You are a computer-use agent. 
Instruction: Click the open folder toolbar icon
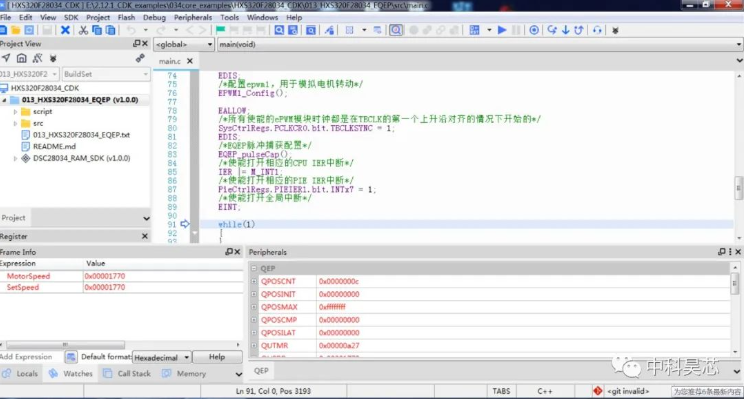[16, 30]
